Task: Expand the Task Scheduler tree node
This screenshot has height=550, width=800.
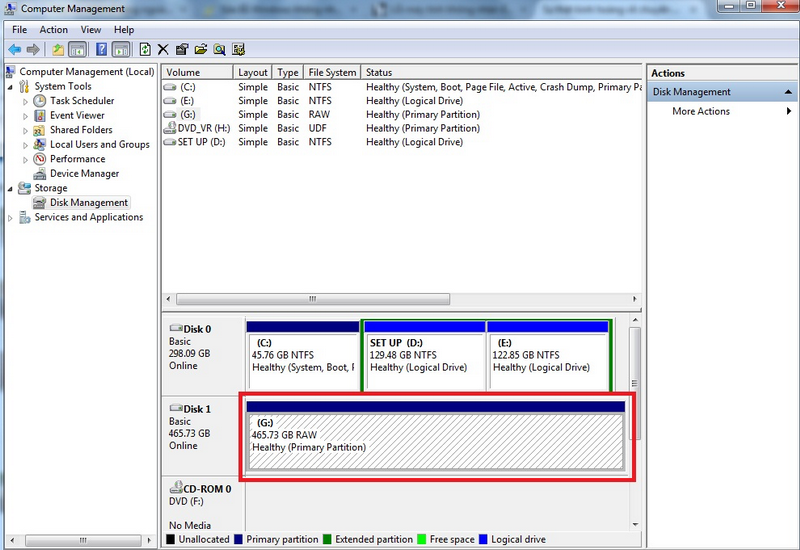Action: [x=26, y=101]
